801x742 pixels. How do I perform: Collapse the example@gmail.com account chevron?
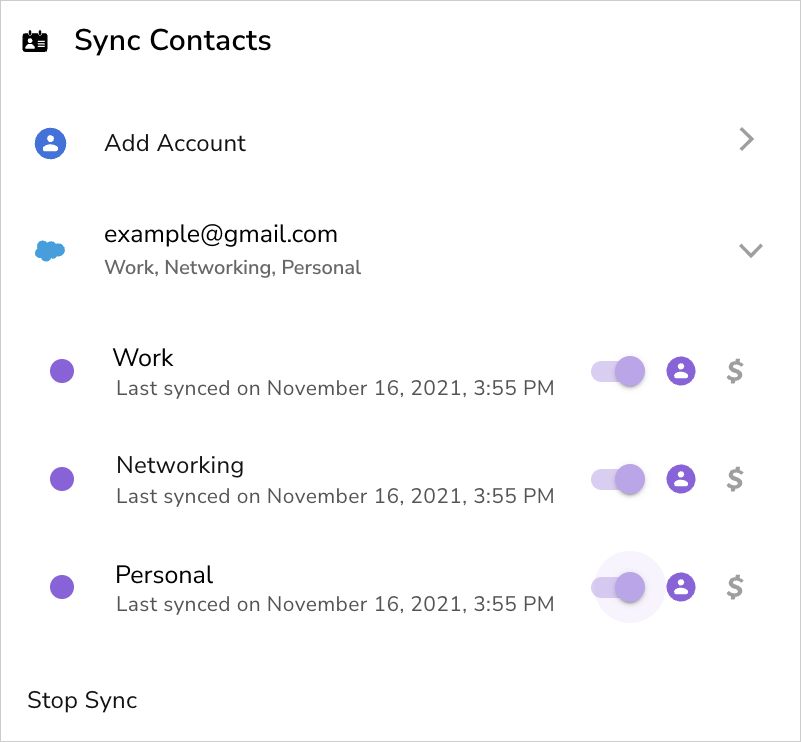click(750, 250)
